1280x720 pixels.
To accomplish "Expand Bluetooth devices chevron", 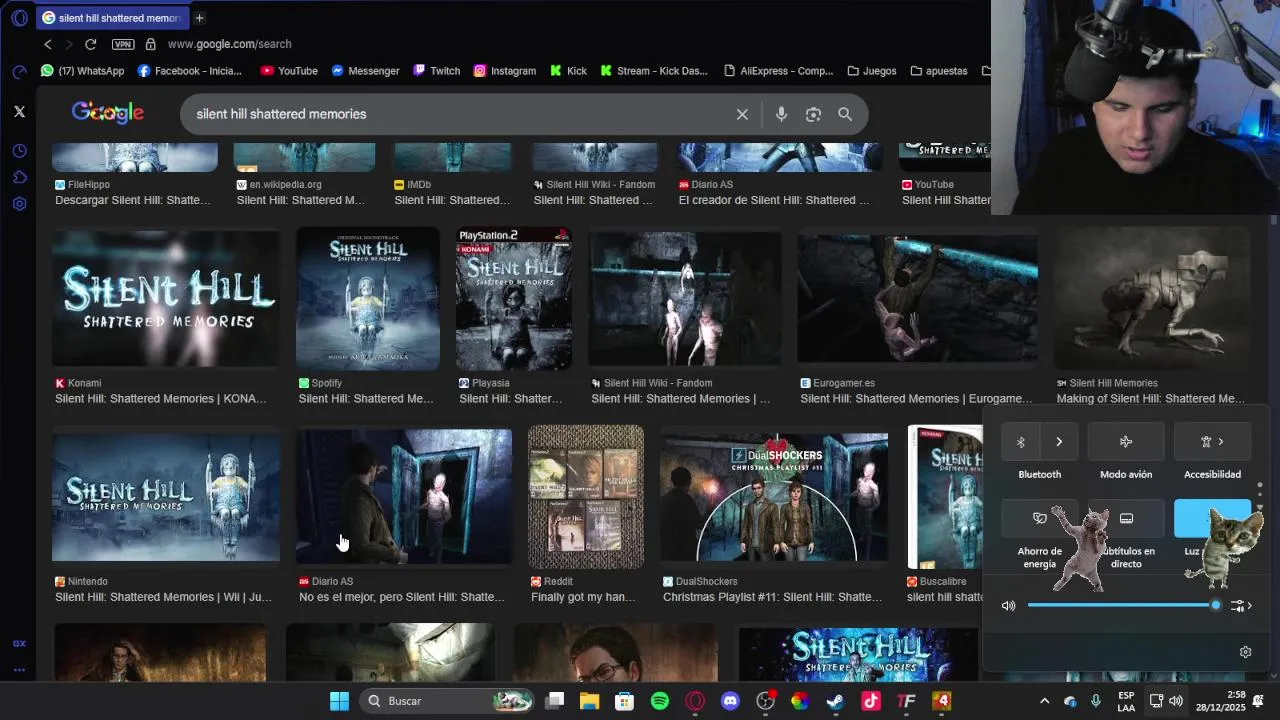I will click(1059, 442).
